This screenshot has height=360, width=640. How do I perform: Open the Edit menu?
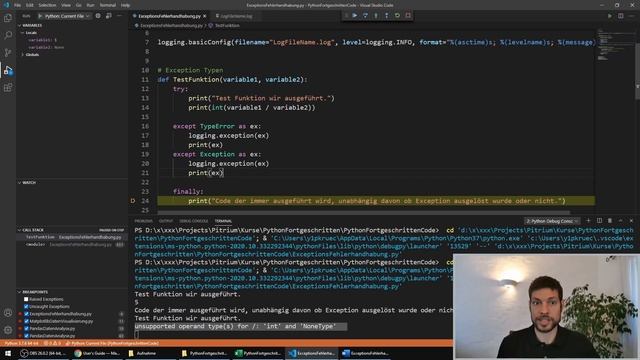point(30,5)
